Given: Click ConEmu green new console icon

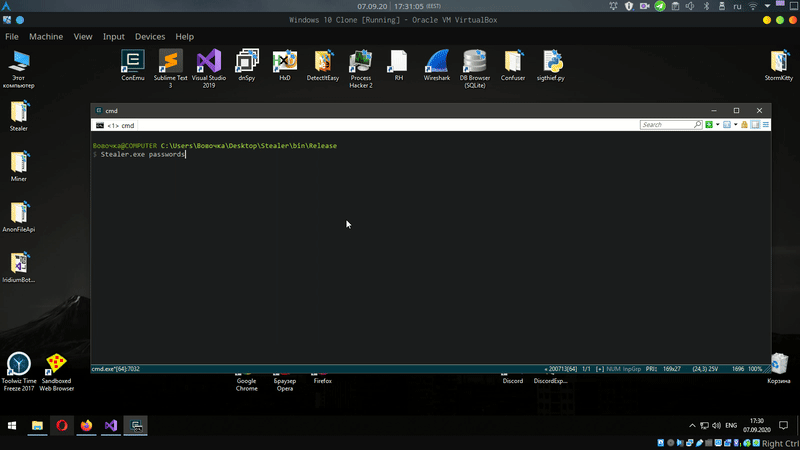Looking at the screenshot, I should click(x=709, y=124).
